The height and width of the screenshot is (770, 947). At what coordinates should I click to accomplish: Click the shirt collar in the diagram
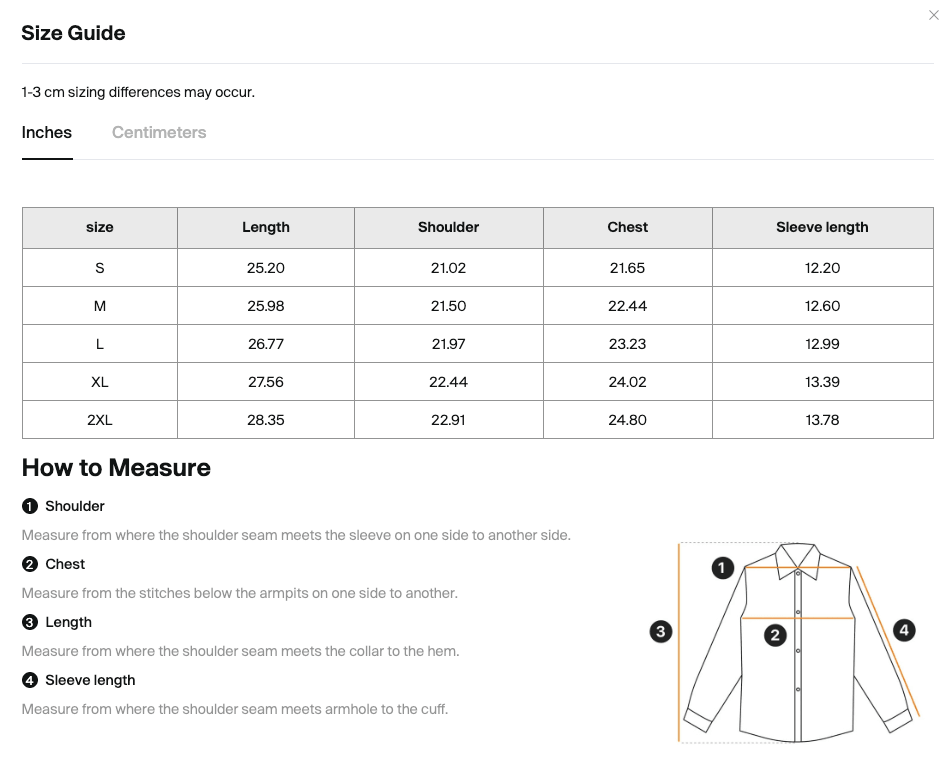pos(798,561)
